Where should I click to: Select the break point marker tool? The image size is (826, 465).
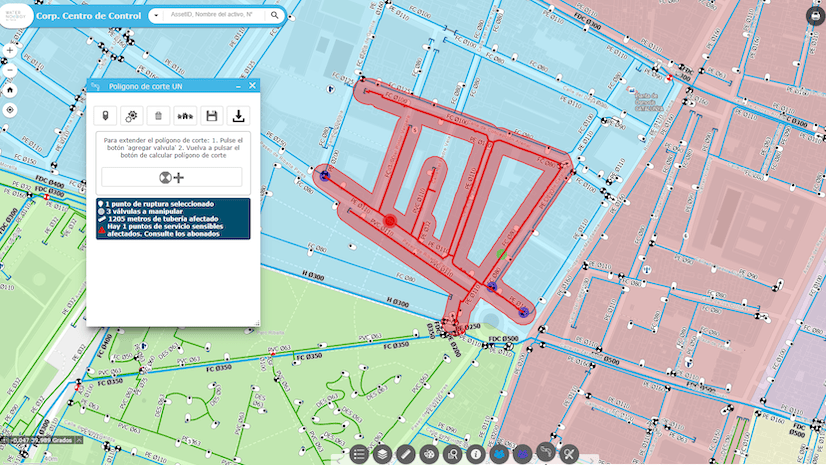tap(105, 116)
